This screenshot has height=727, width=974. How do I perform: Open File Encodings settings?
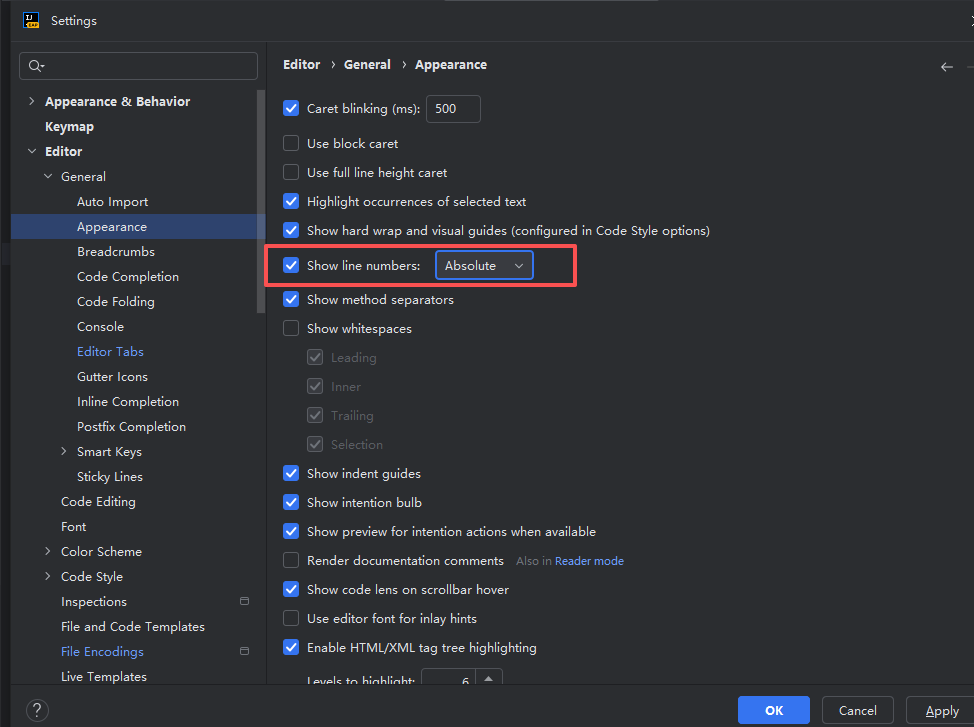click(x=102, y=652)
